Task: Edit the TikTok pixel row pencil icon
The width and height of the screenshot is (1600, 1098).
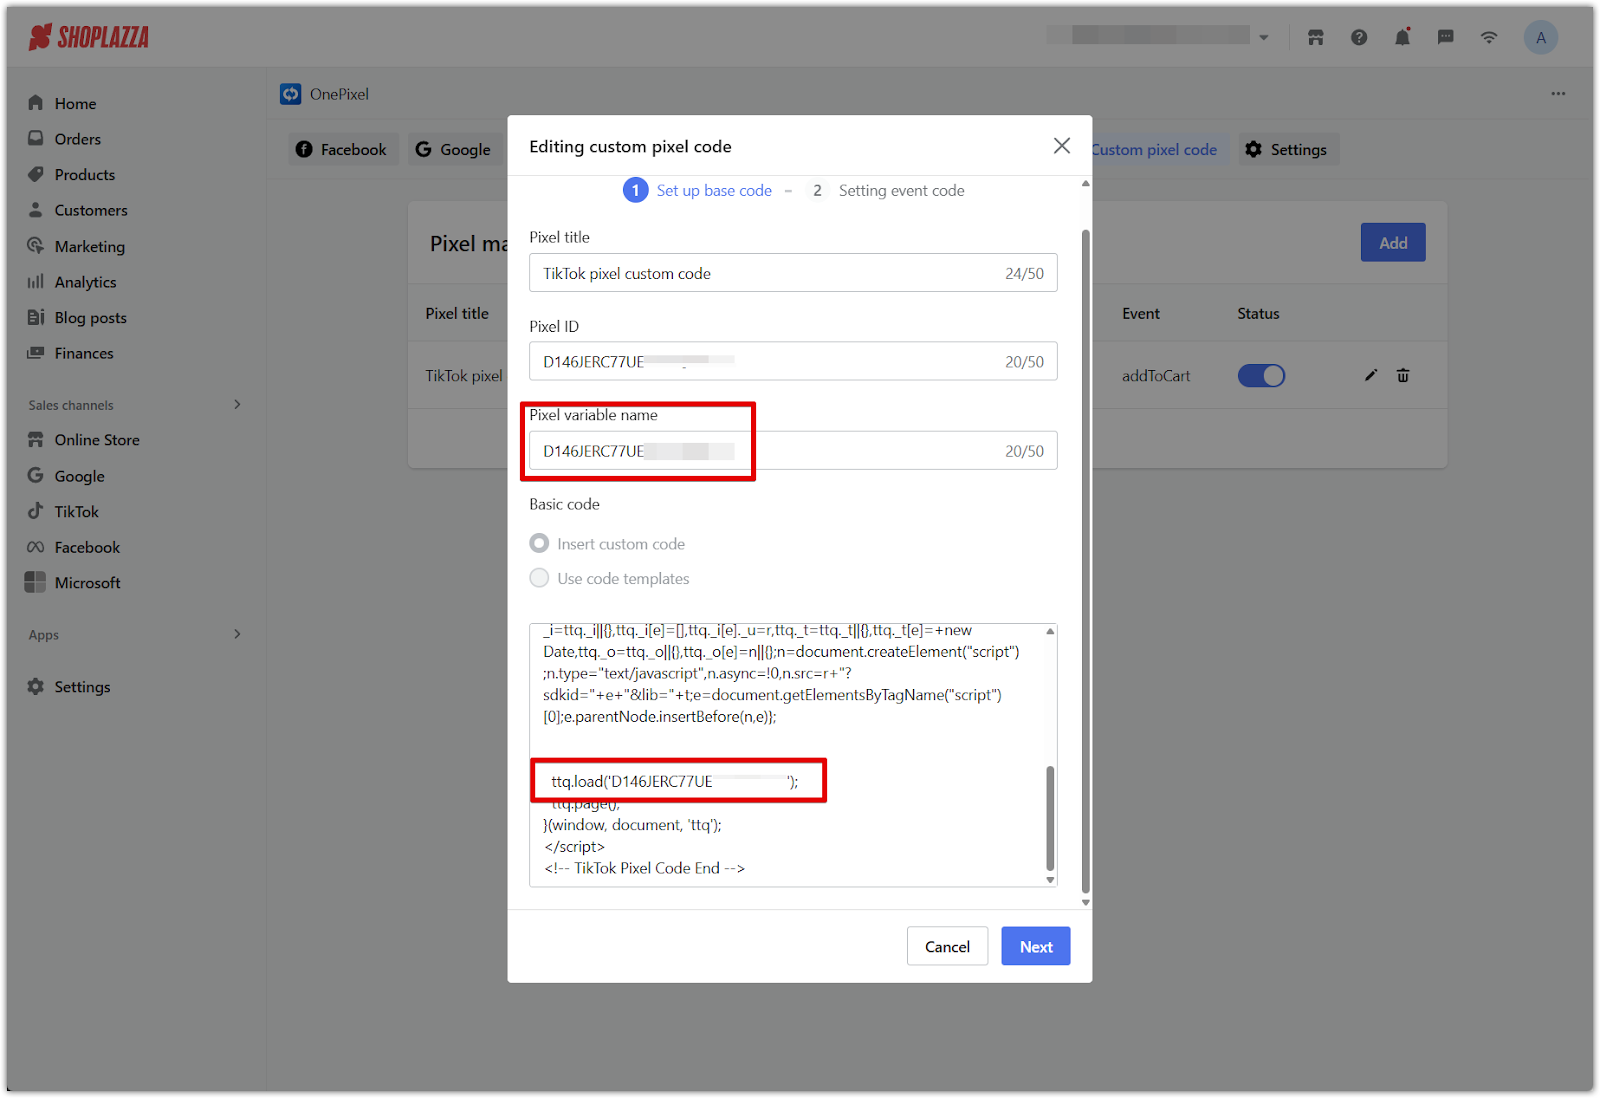Action: pyautogui.click(x=1371, y=376)
